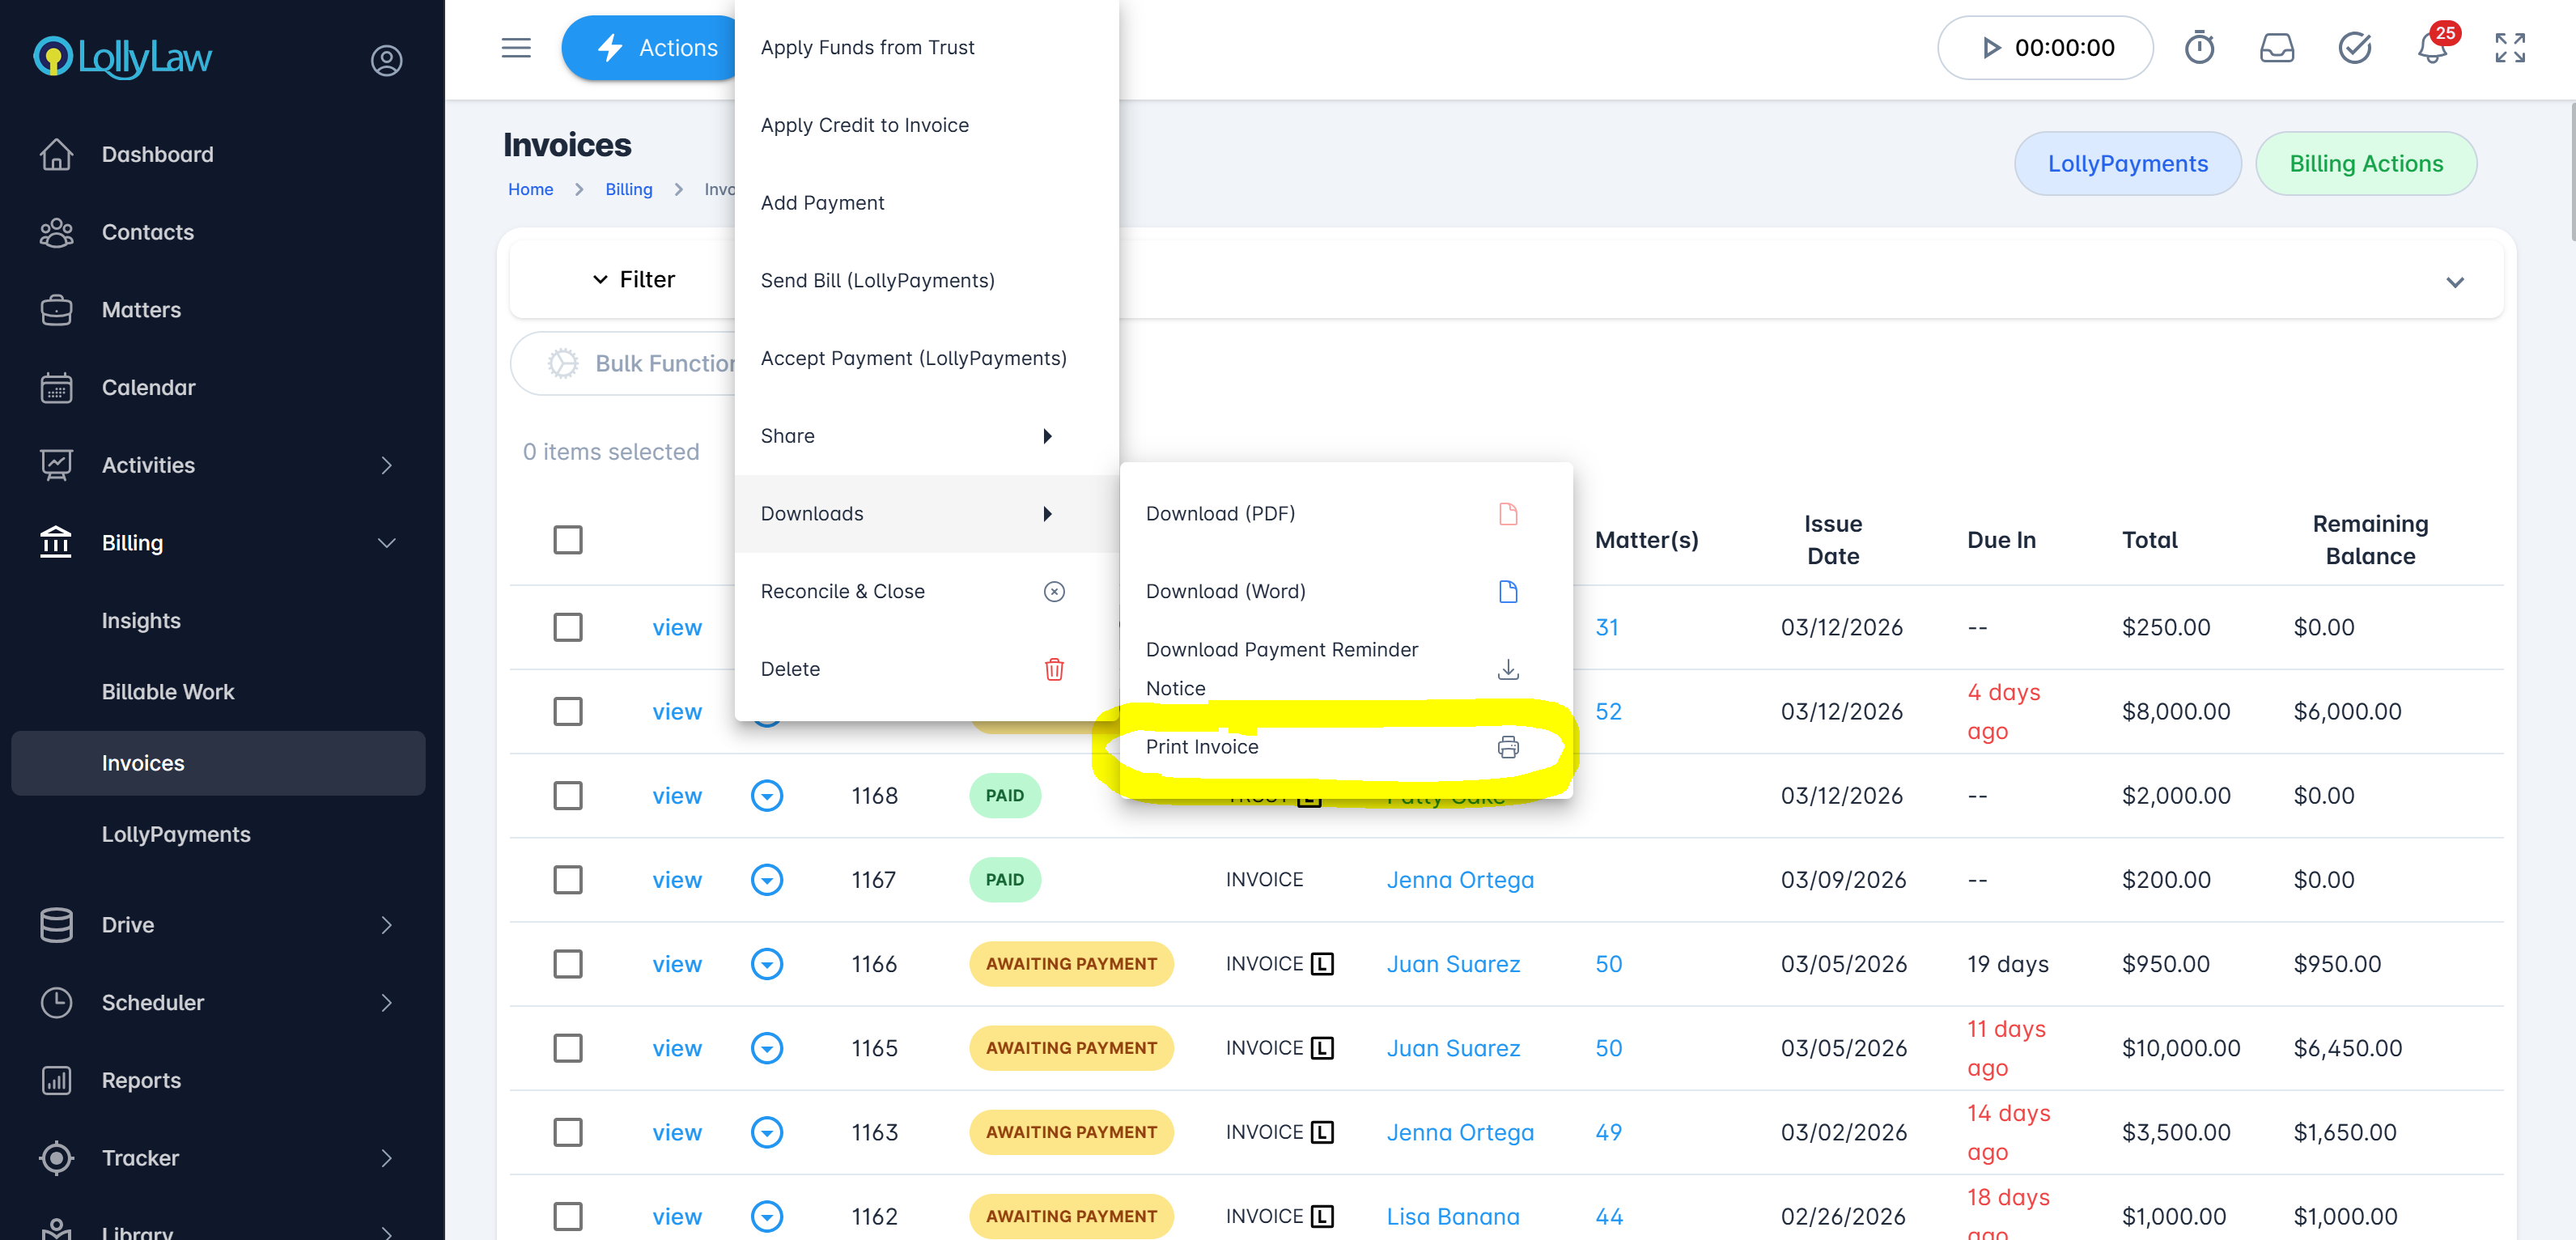This screenshot has height=1240, width=2576.
Task: Select checkbox for invoice 1167 row
Action: (568, 880)
